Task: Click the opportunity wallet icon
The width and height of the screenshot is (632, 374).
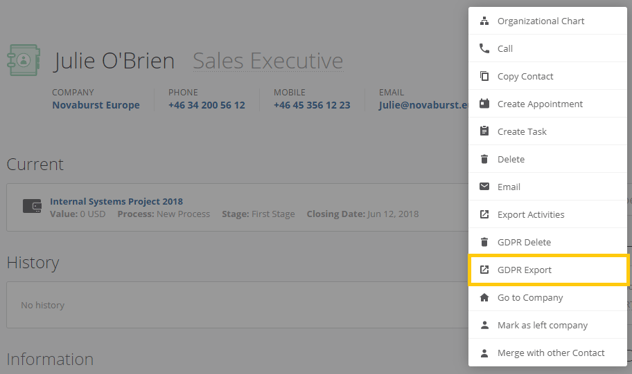Action: (32, 206)
